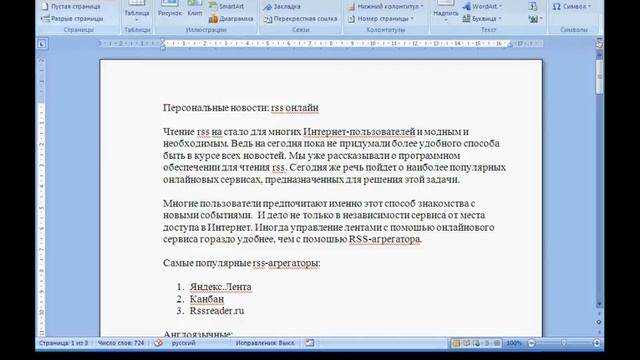Click the list item Яндекс.Лента

(x=220, y=287)
